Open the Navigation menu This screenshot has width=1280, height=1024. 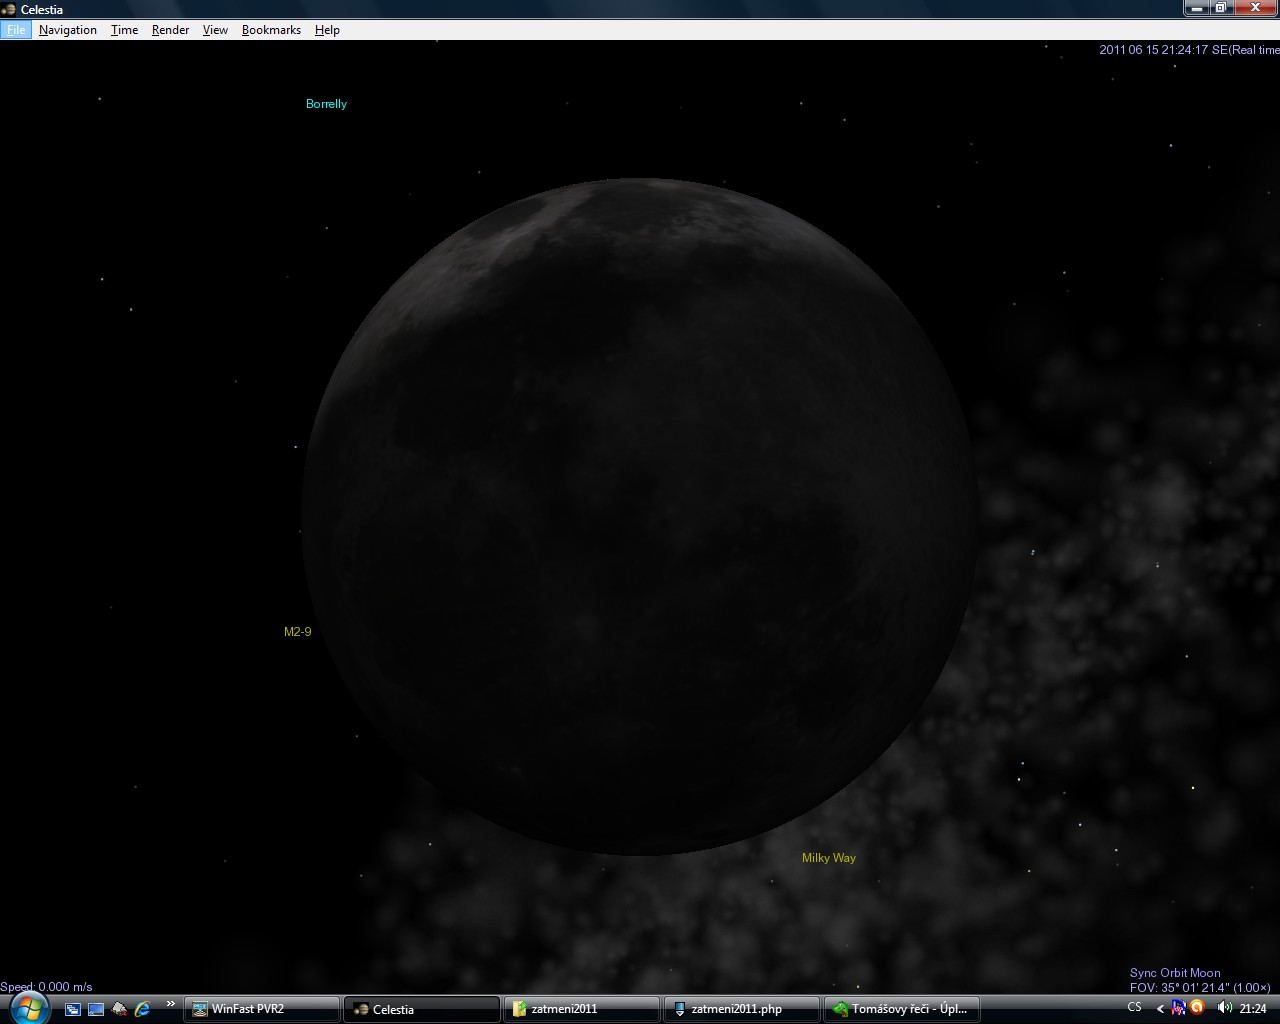click(x=68, y=30)
